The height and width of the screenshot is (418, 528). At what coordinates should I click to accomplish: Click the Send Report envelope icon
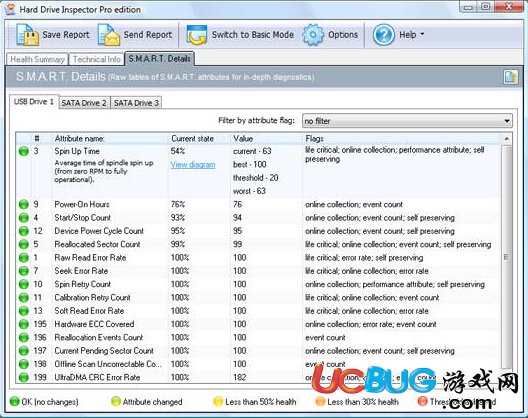tap(109, 35)
